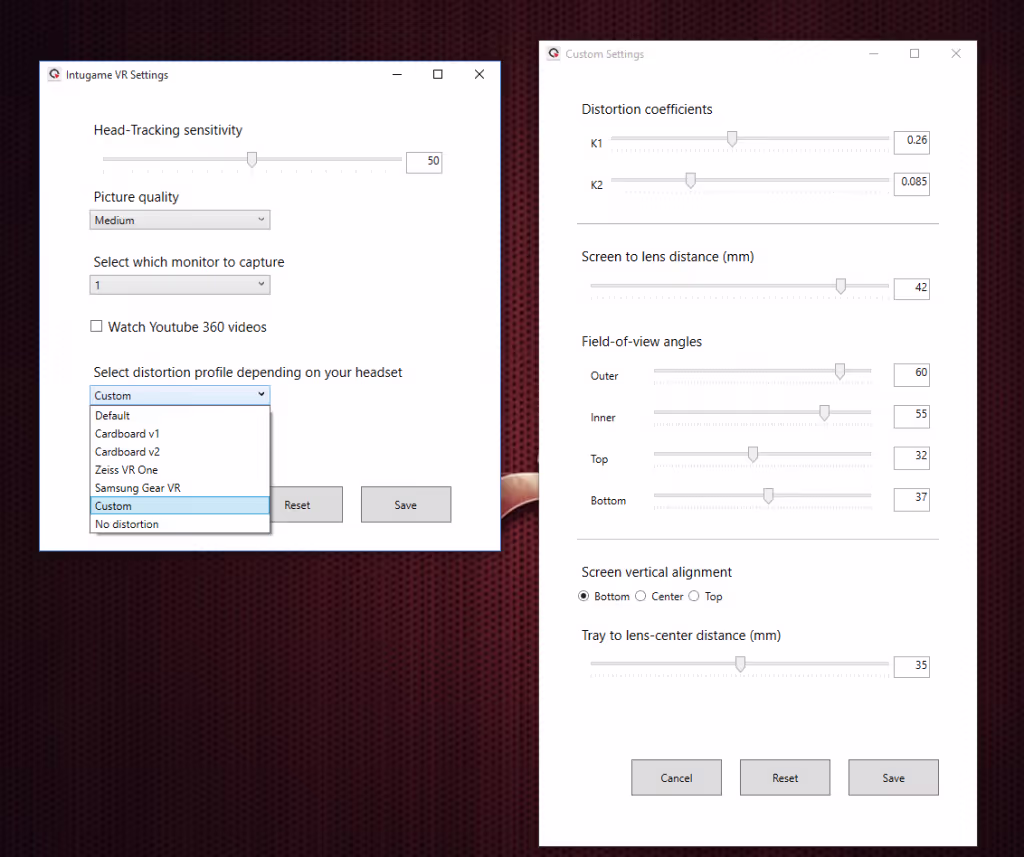The height and width of the screenshot is (857, 1024).
Task: Close the Intugame VR Settings window
Action: 479,74
